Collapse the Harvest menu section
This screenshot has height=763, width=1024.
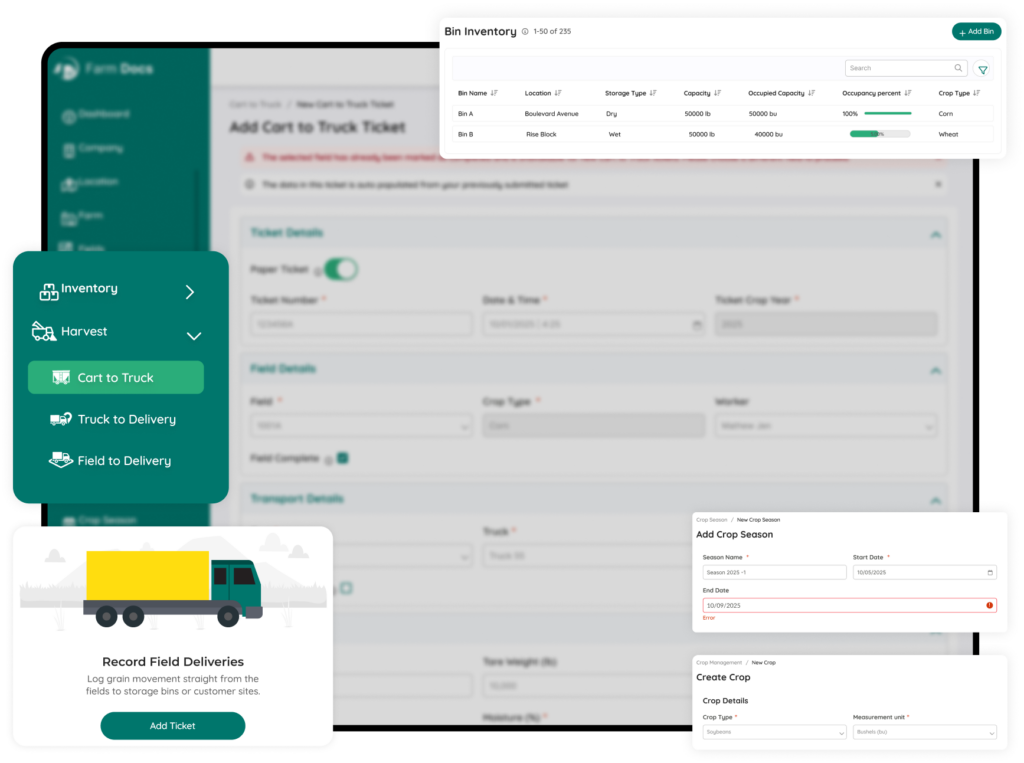[x=194, y=336]
